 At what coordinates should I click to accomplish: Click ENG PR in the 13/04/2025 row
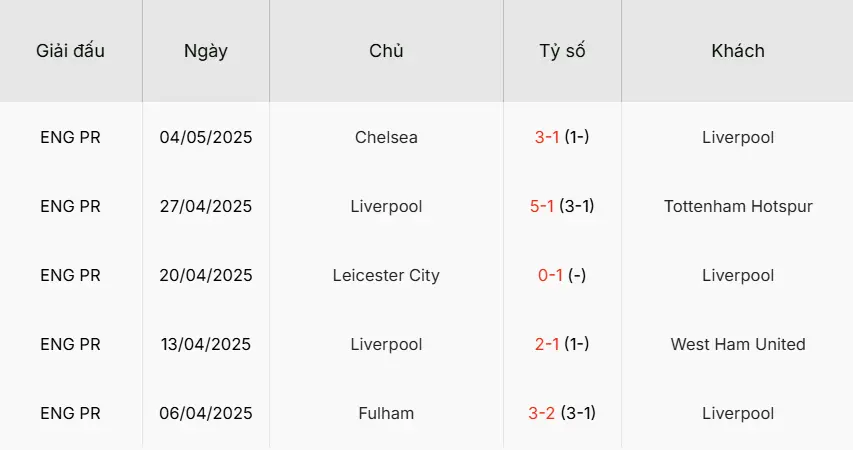pos(70,344)
